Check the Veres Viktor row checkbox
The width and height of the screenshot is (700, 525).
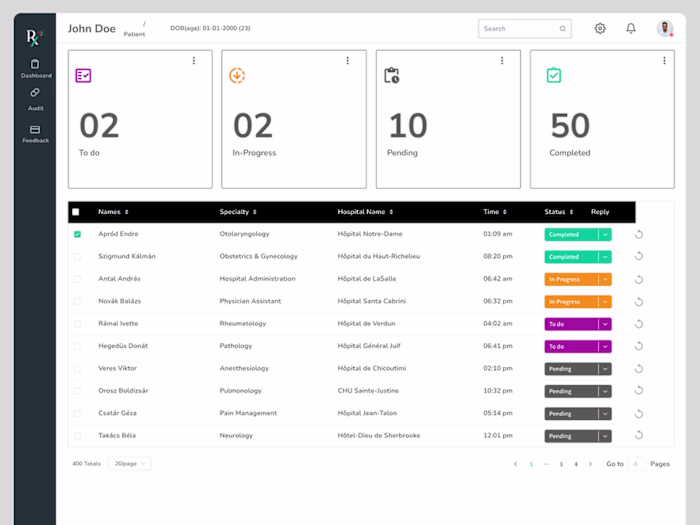(77, 369)
